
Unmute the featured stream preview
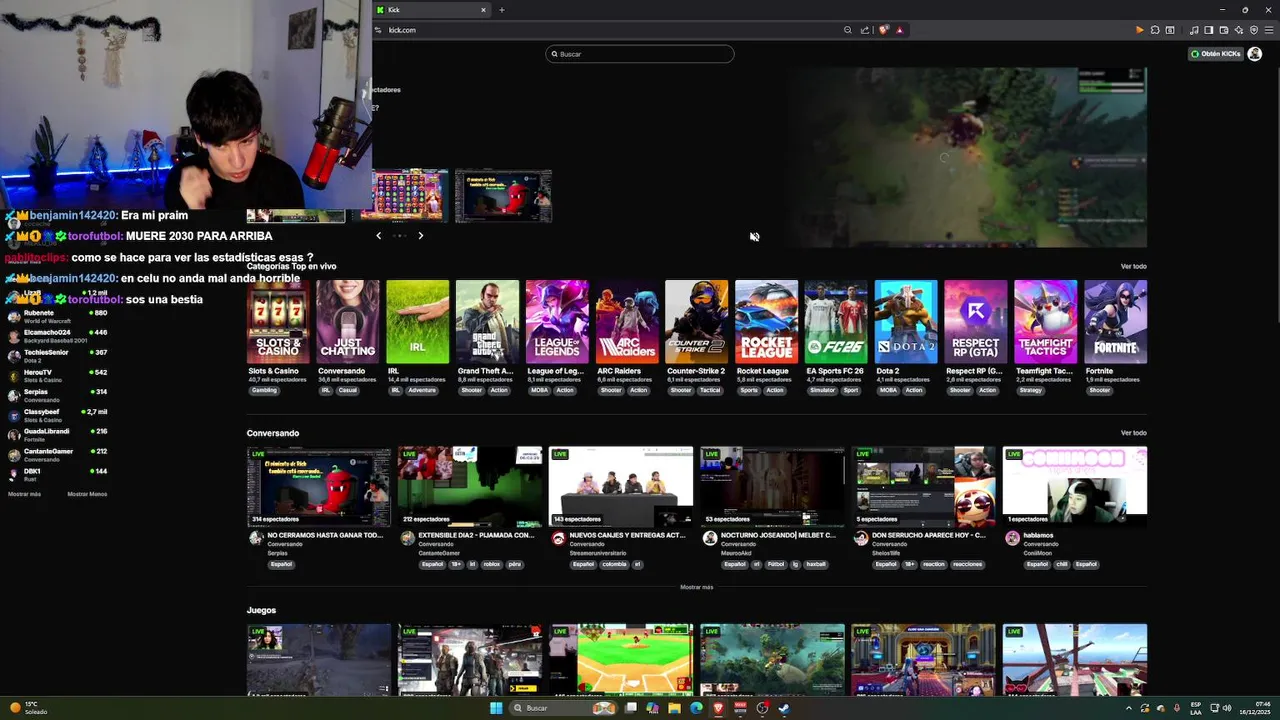coord(754,237)
